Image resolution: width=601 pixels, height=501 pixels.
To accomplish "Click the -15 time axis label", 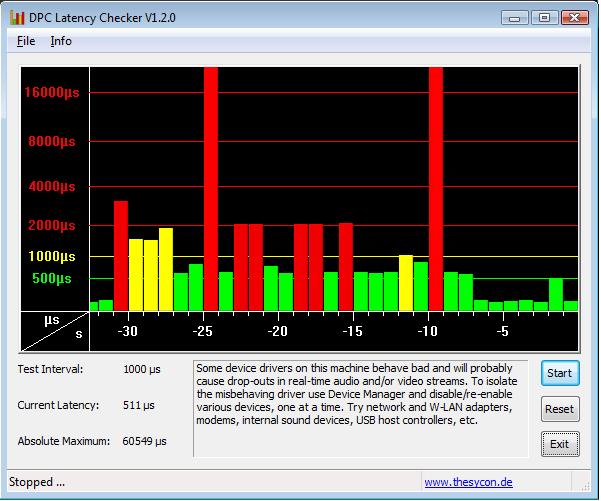I will [x=353, y=331].
